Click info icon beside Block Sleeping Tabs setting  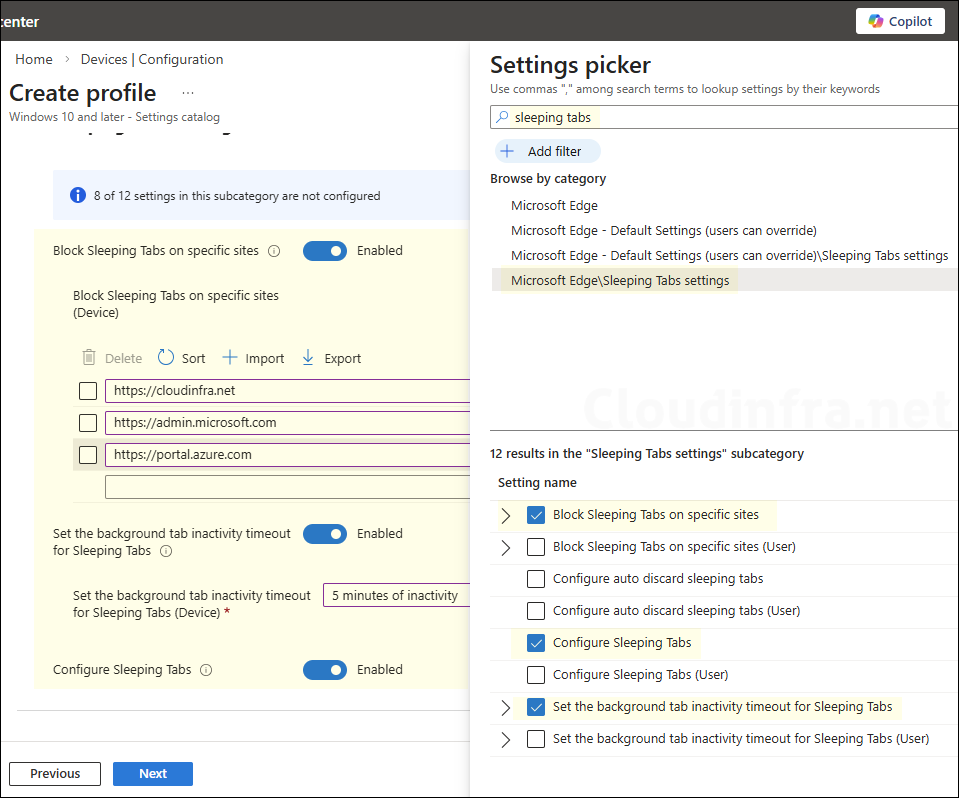tap(274, 251)
